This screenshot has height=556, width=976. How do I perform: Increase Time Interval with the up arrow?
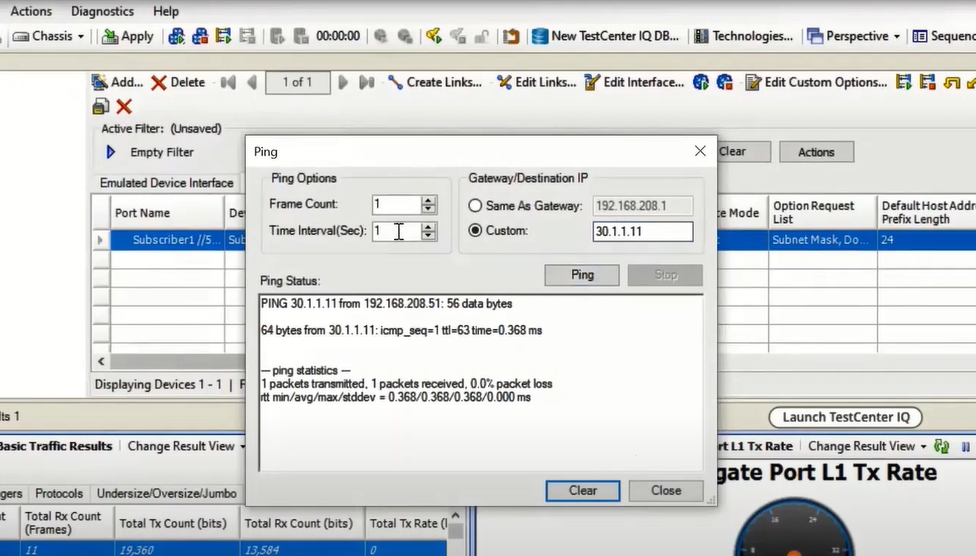pyautogui.click(x=428, y=227)
